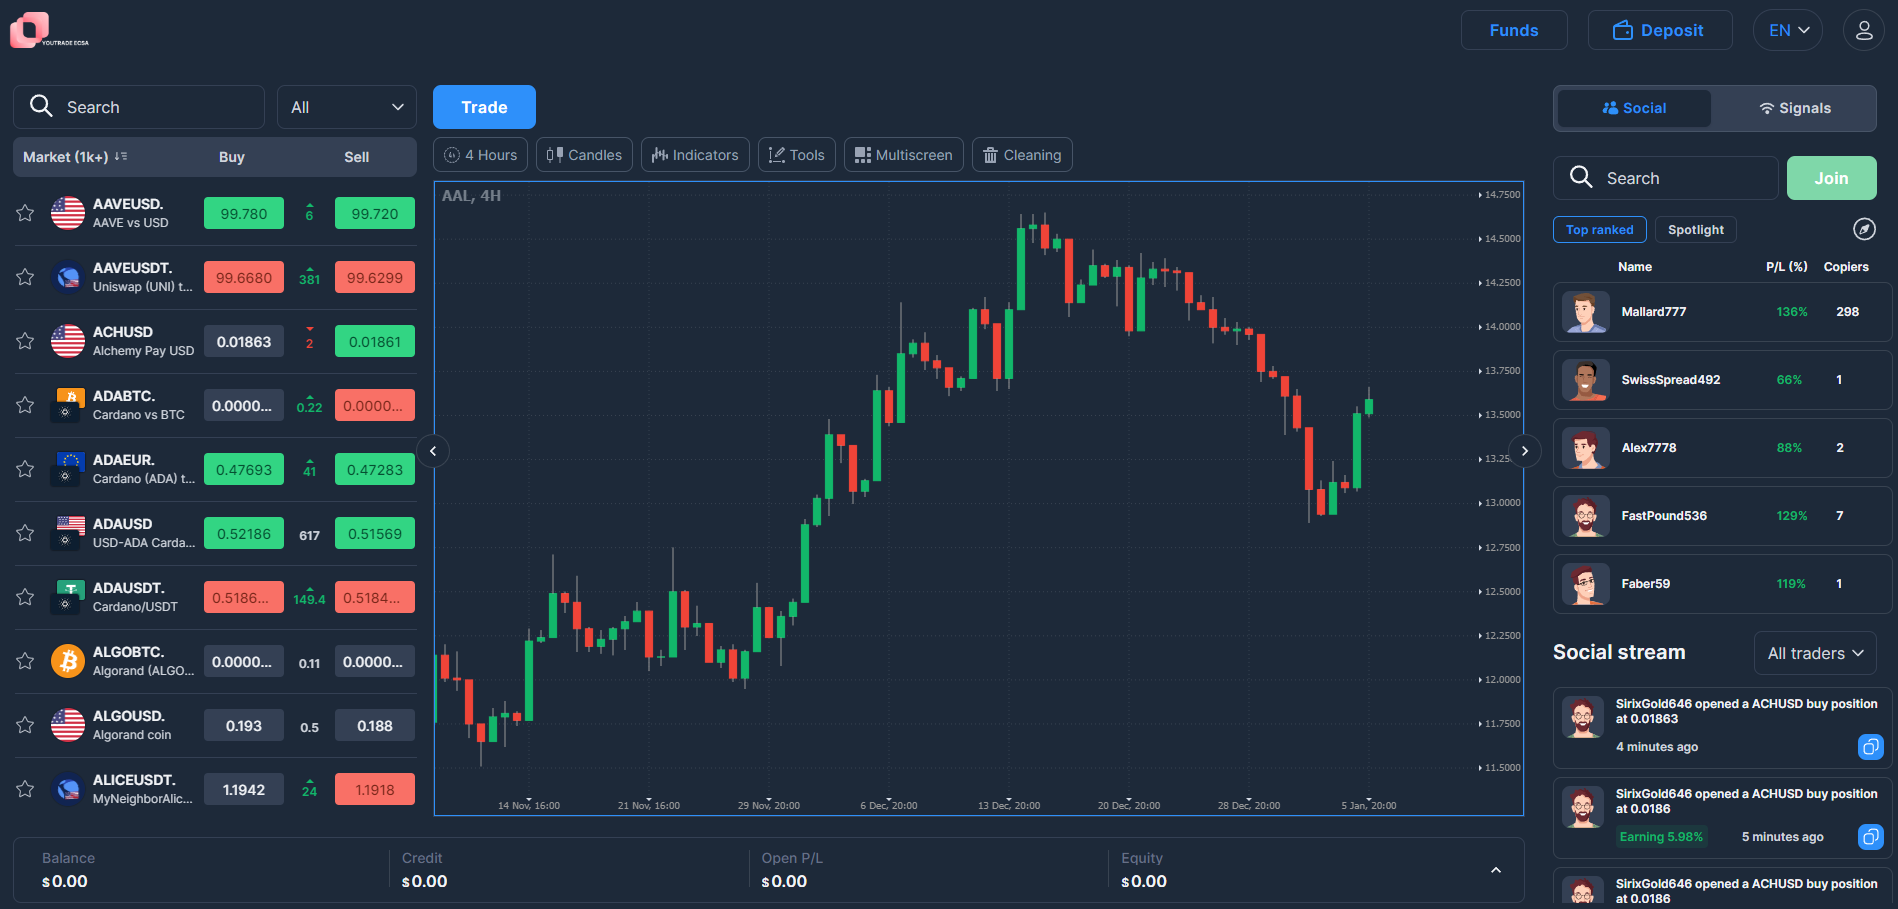1898x909 pixels.
Task: Open SwissSpread492 trader avatar
Action: tap(1585, 380)
